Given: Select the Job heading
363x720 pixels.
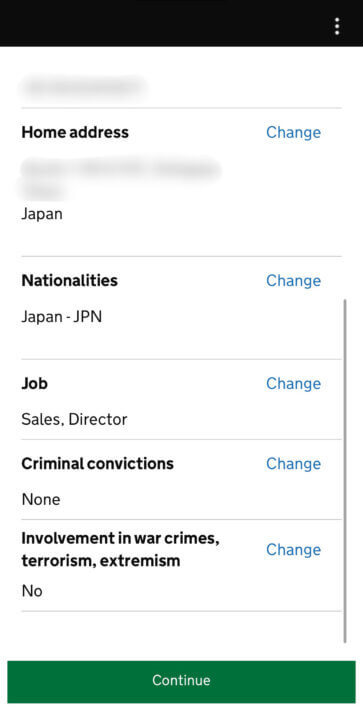Looking at the screenshot, I should tap(34, 383).
